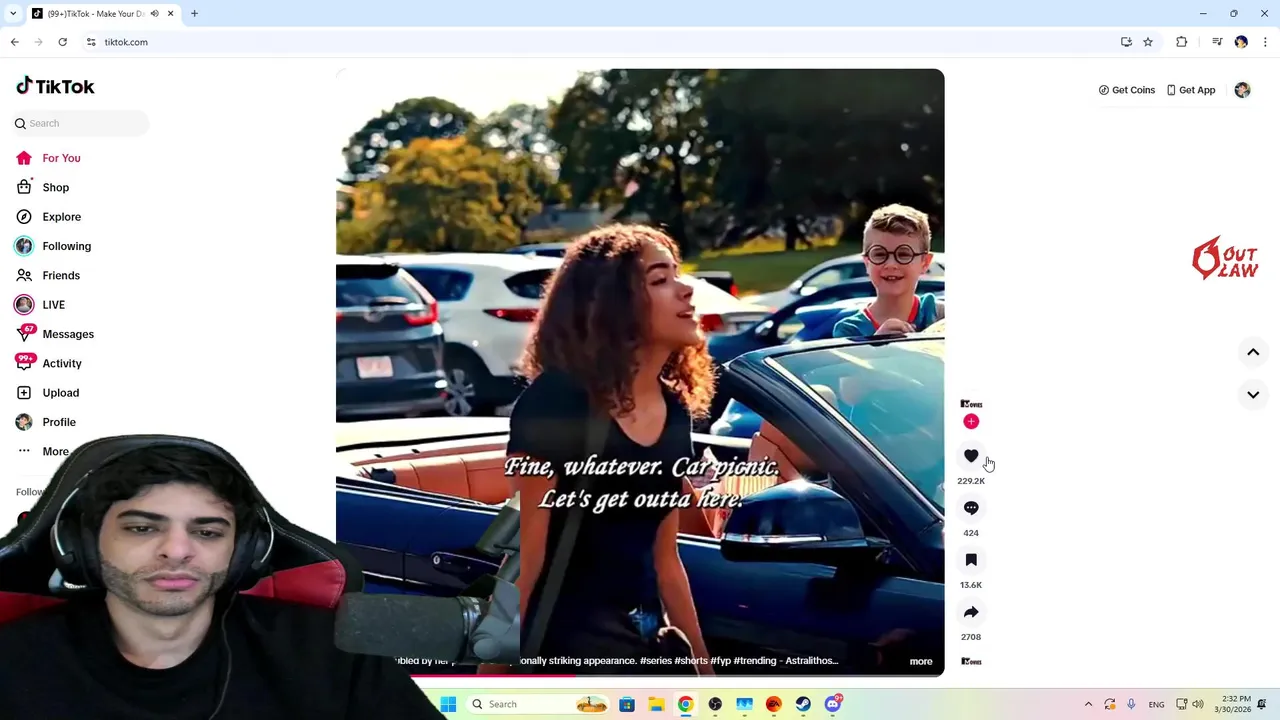View site information icon in address bar
Viewport: 1280px width, 720px height.
[x=91, y=42]
